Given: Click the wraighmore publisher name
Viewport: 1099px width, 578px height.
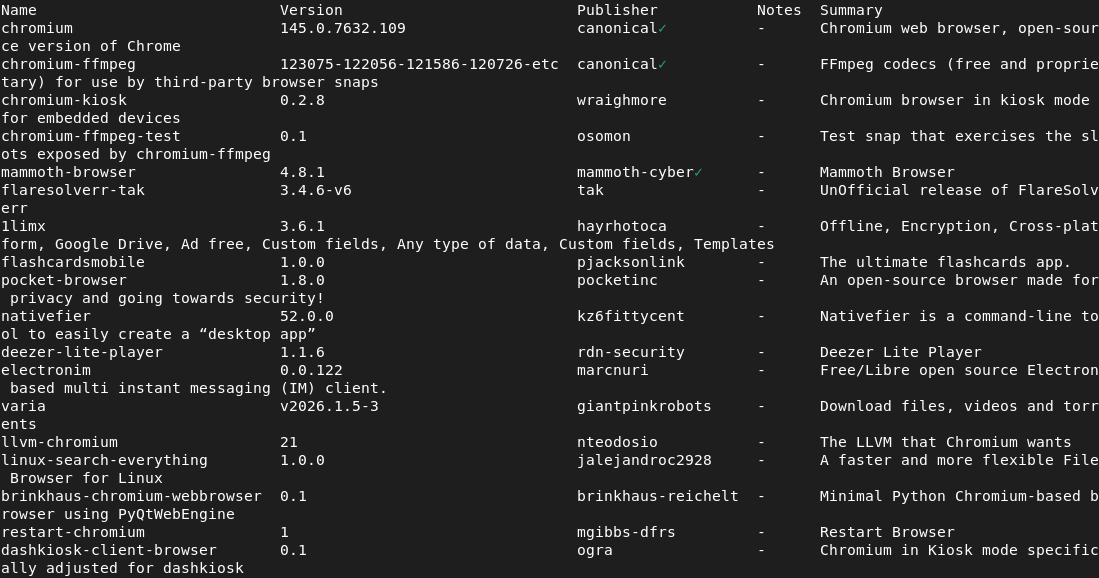Looking at the screenshot, I should [621, 100].
